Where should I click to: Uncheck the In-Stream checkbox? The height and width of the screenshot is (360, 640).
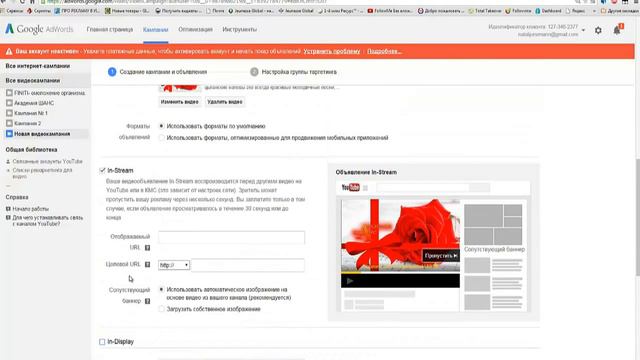click(102, 170)
